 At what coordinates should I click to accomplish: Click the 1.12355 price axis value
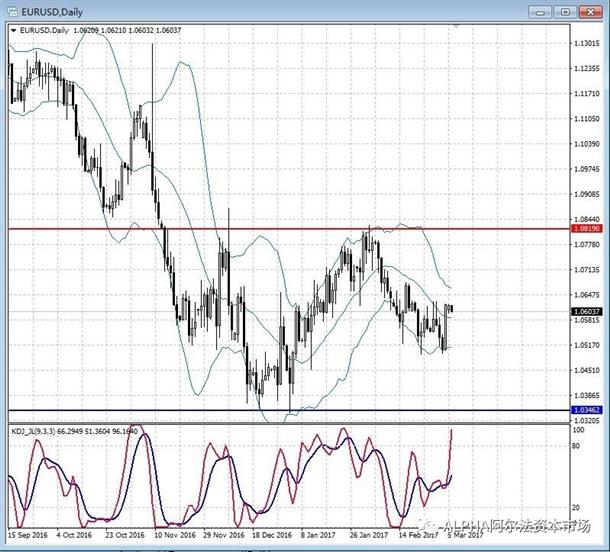point(587,68)
